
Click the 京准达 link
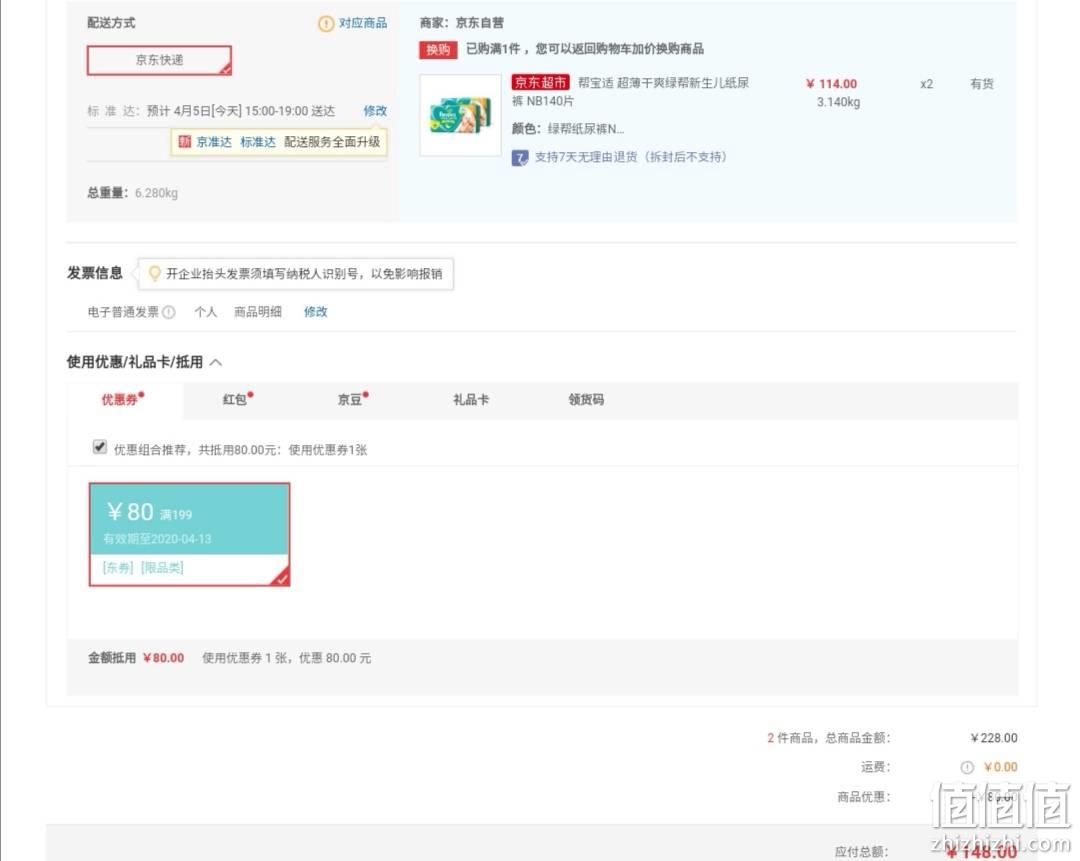(x=214, y=142)
